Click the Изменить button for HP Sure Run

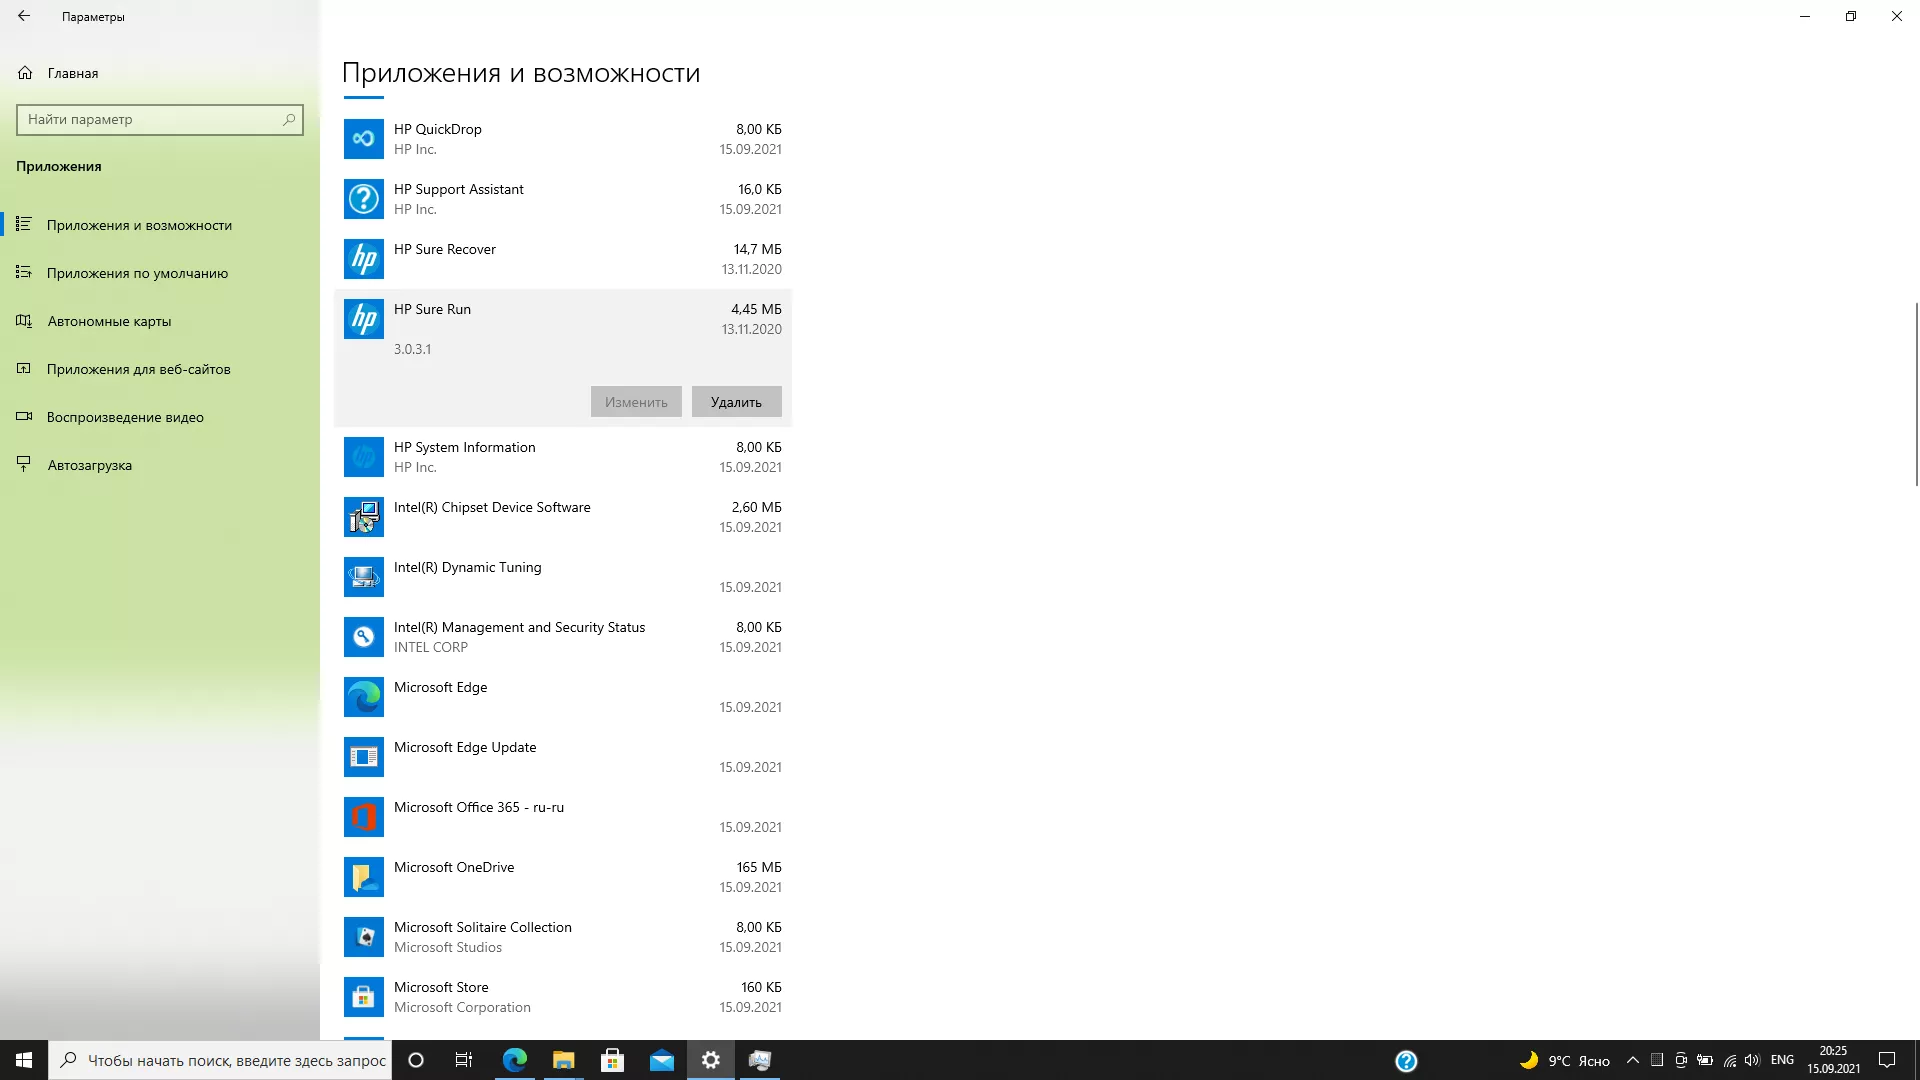pyautogui.click(x=636, y=402)
